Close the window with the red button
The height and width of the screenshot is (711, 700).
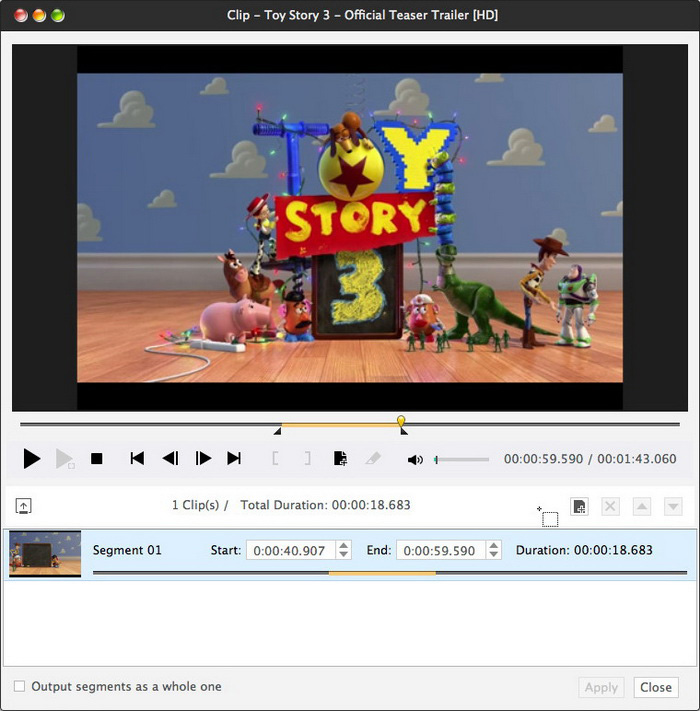pyautogui.click(x=21, y=15)
